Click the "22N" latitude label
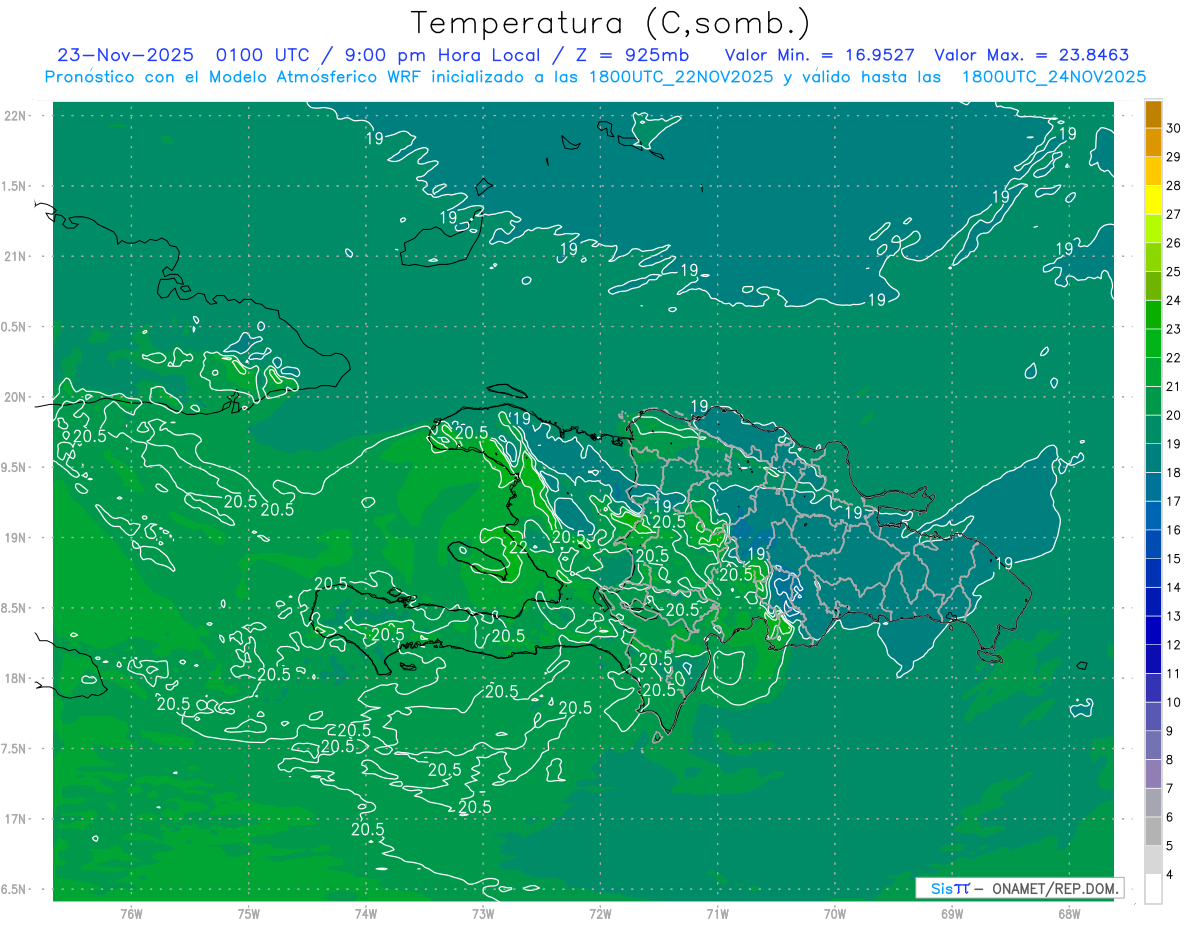The image size is (1200, 927). pyautogui.click(x=16, y=116)
